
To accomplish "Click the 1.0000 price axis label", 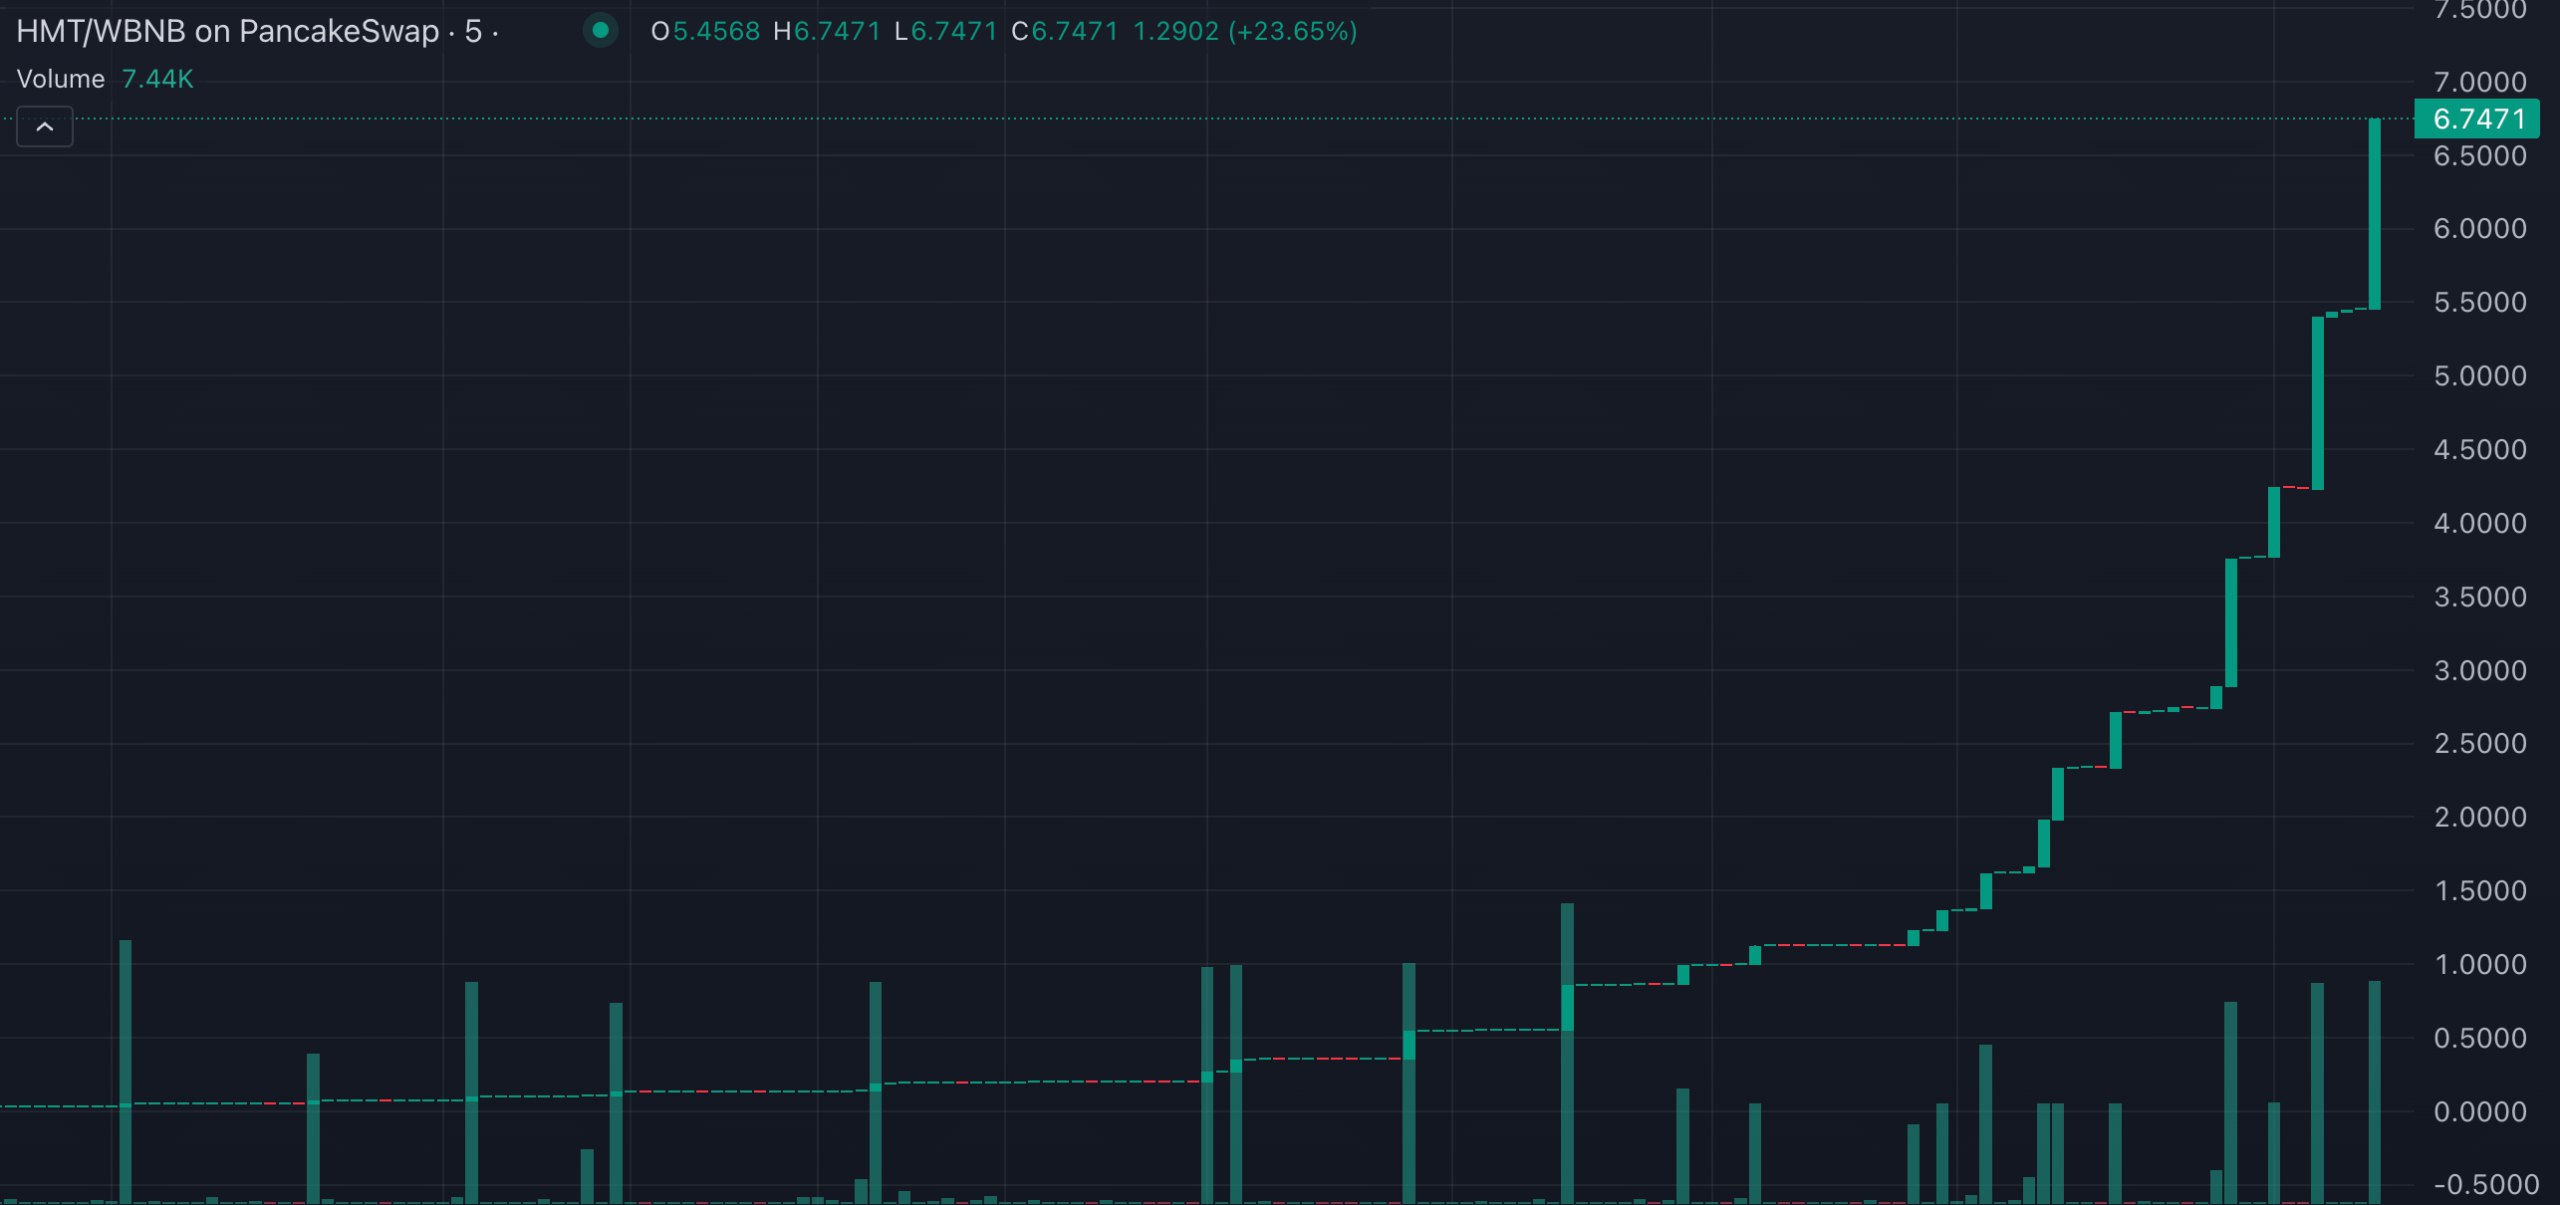I will [2480, 965].
